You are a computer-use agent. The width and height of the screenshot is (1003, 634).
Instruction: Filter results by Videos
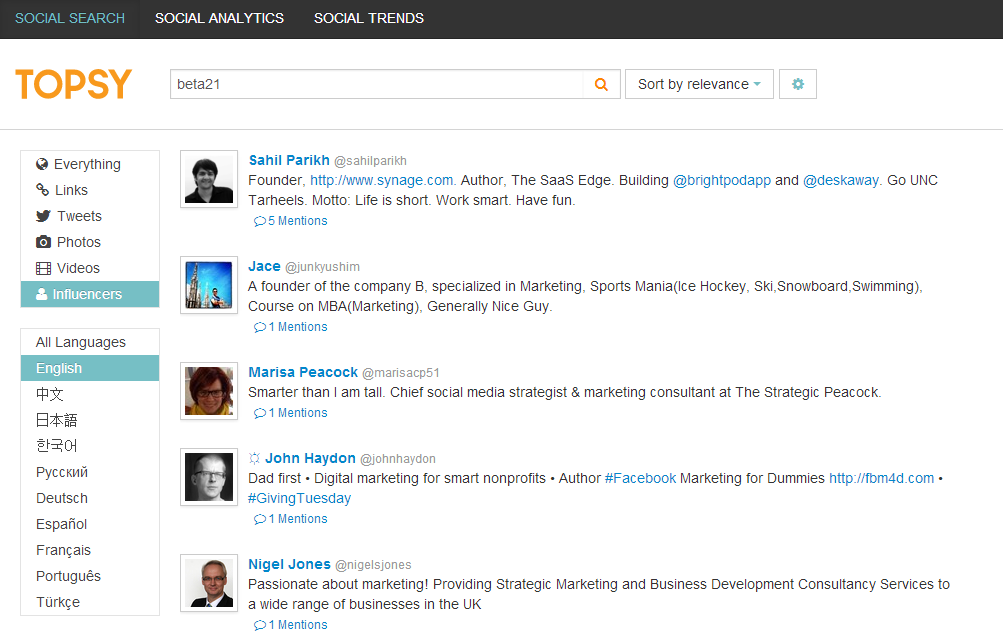pyautogui.click(x=78, y=268)
